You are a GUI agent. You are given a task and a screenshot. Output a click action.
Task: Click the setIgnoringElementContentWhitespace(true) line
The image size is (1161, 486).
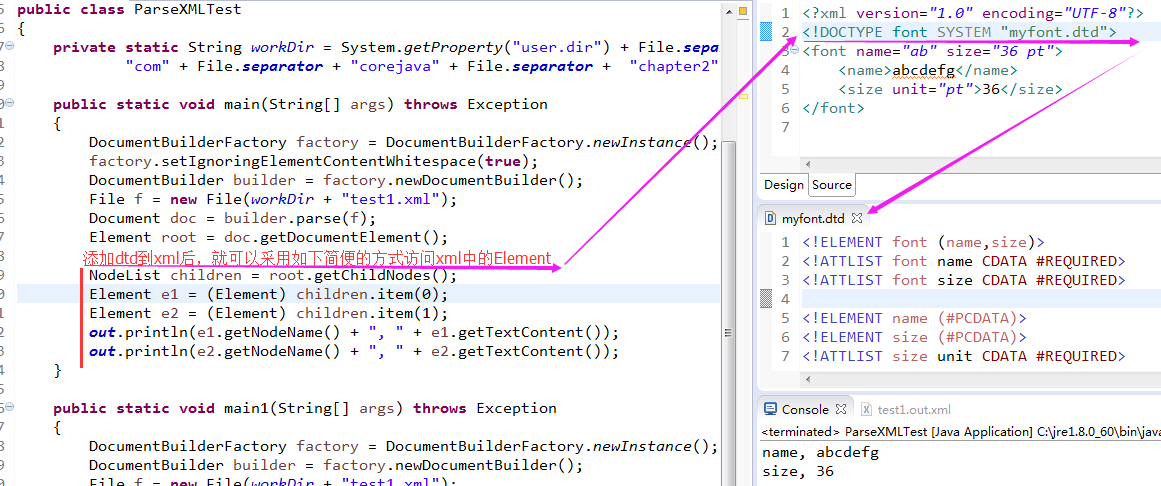313,162
